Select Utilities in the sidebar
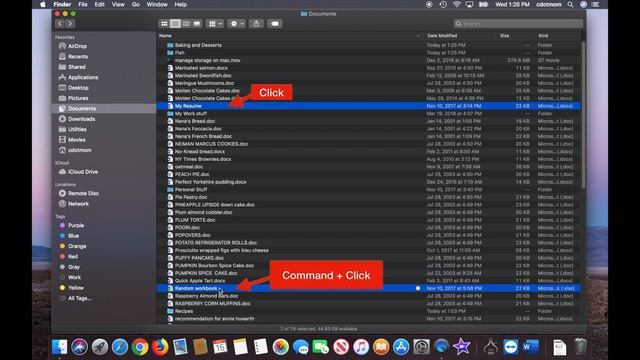This screenshot has width=640, height=360. click(x=77, y=129)
